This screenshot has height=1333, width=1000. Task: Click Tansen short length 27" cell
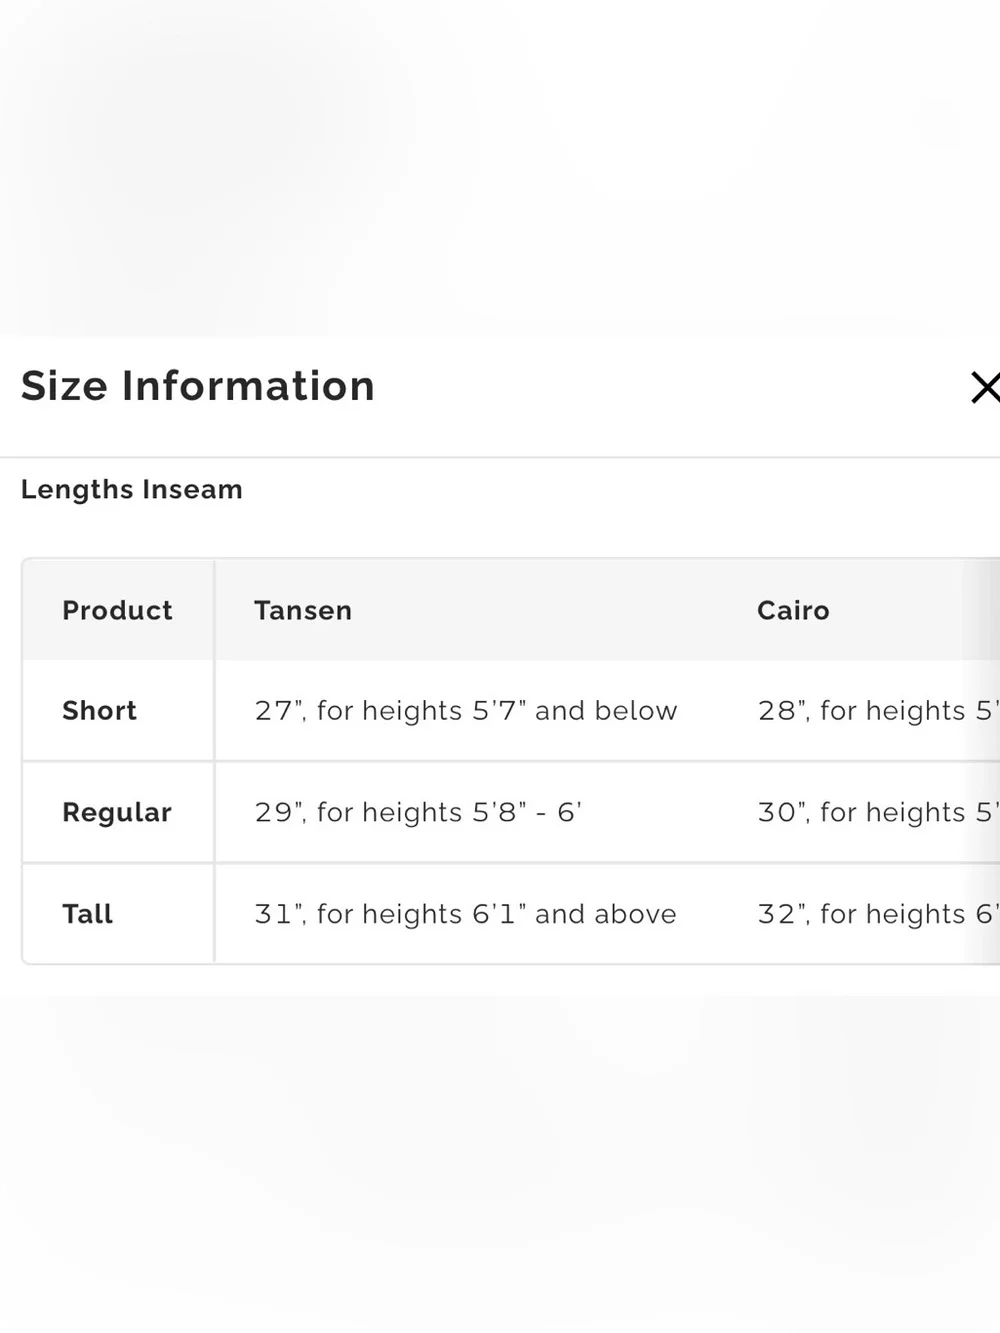[x=466, y=710]
